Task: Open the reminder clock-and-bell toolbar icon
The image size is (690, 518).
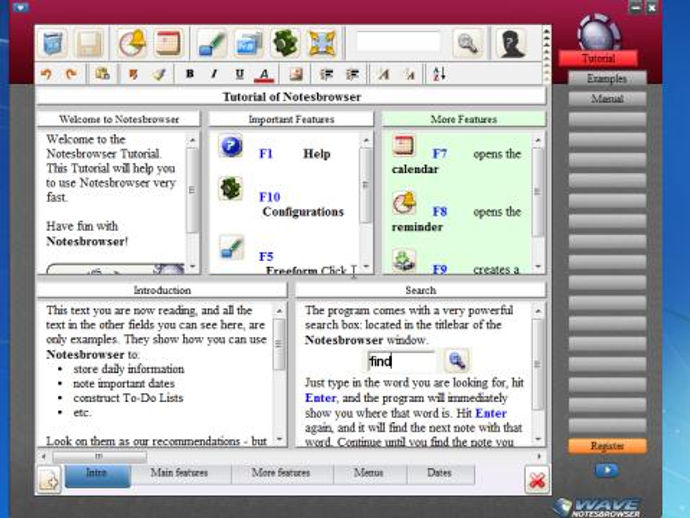Action: (132, 43)
